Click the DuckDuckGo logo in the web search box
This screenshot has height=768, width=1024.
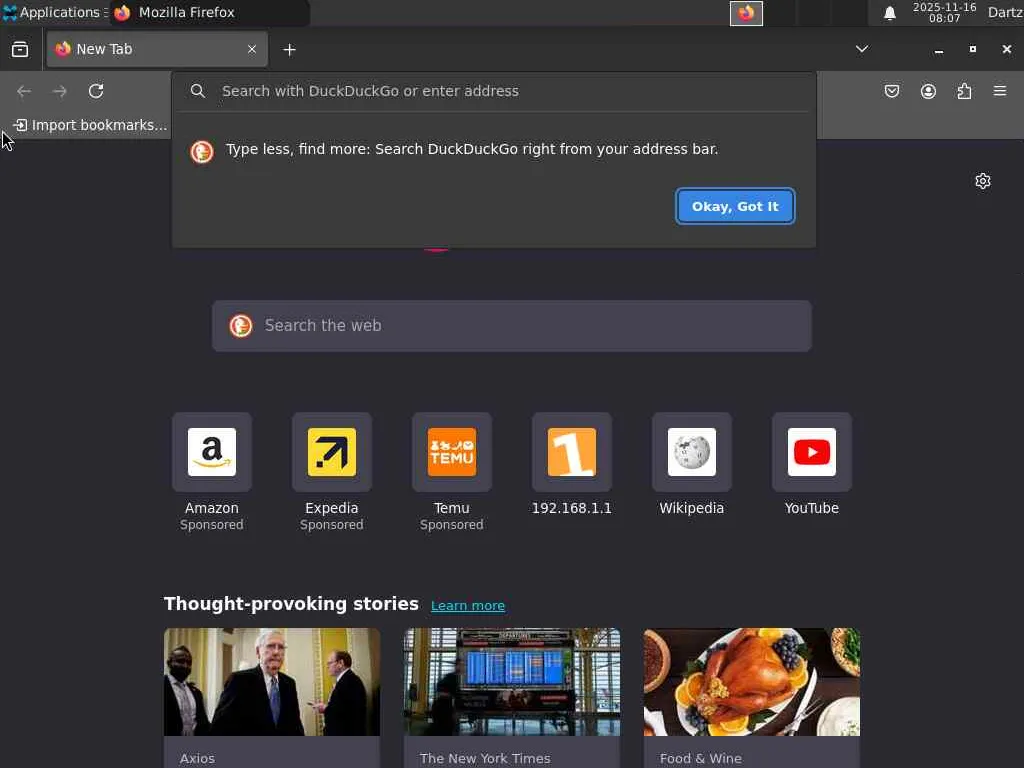coord(241,326)
